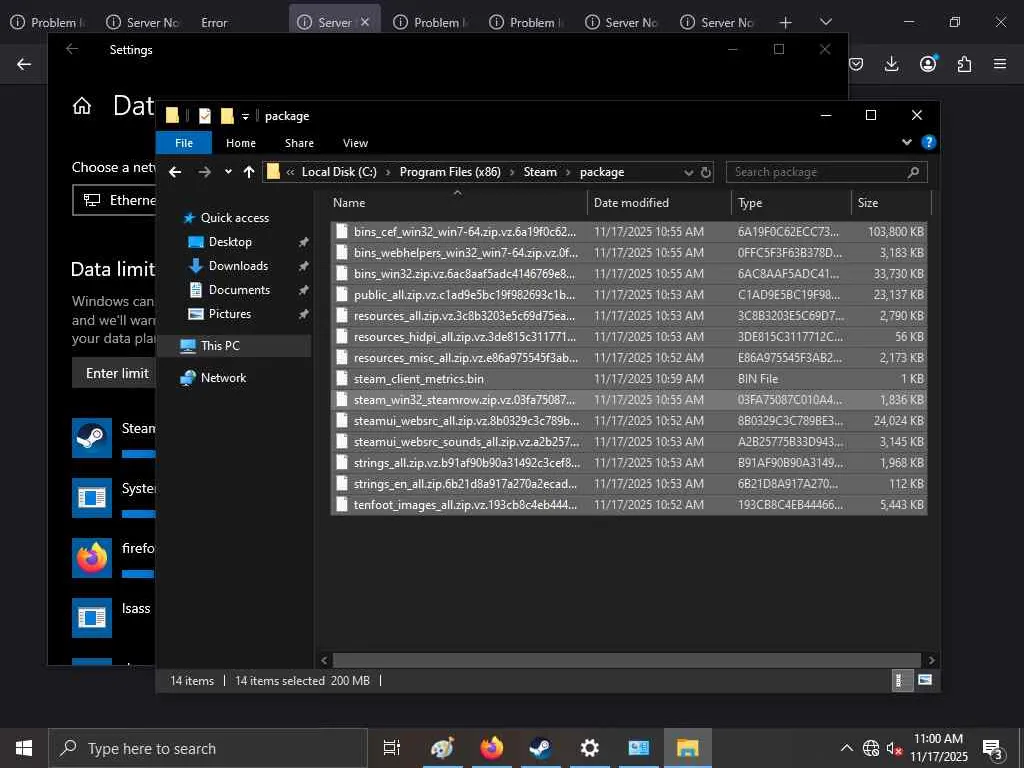
Task: Open Firefox account icon
Action: (x=928, y=63)
